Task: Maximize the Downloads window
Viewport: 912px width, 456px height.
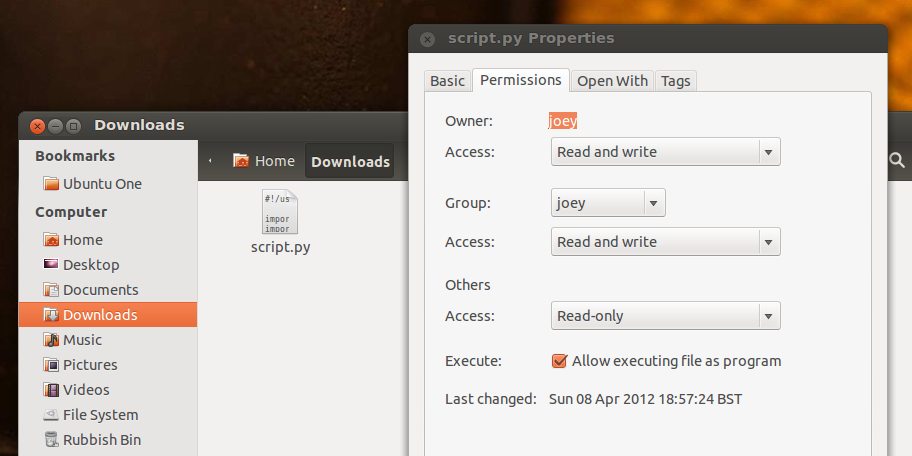Action: pos(73,126)
